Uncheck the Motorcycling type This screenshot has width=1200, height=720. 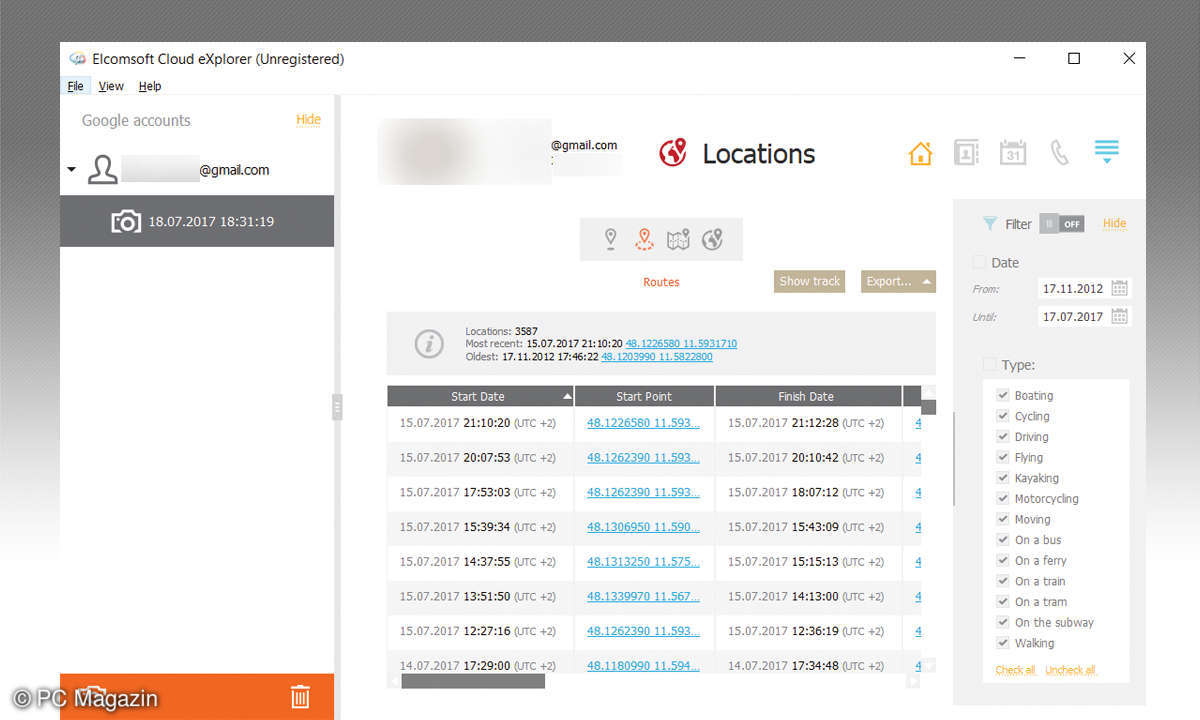pos(1002,498)
